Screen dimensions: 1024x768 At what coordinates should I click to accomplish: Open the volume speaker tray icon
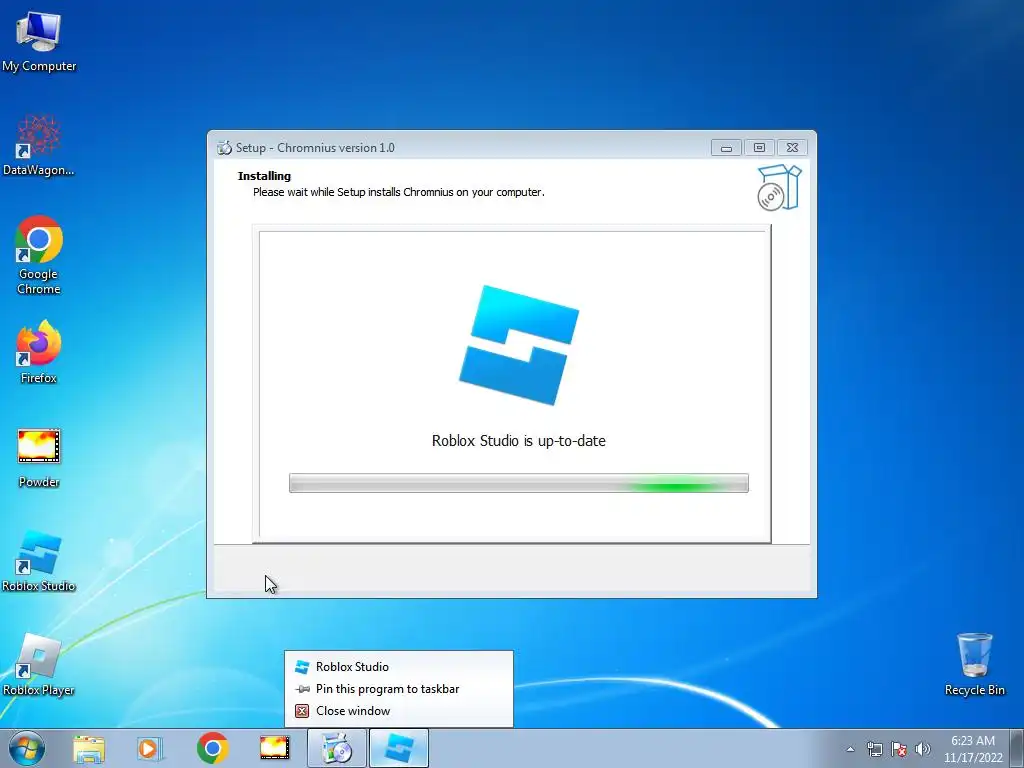(922, 749)
